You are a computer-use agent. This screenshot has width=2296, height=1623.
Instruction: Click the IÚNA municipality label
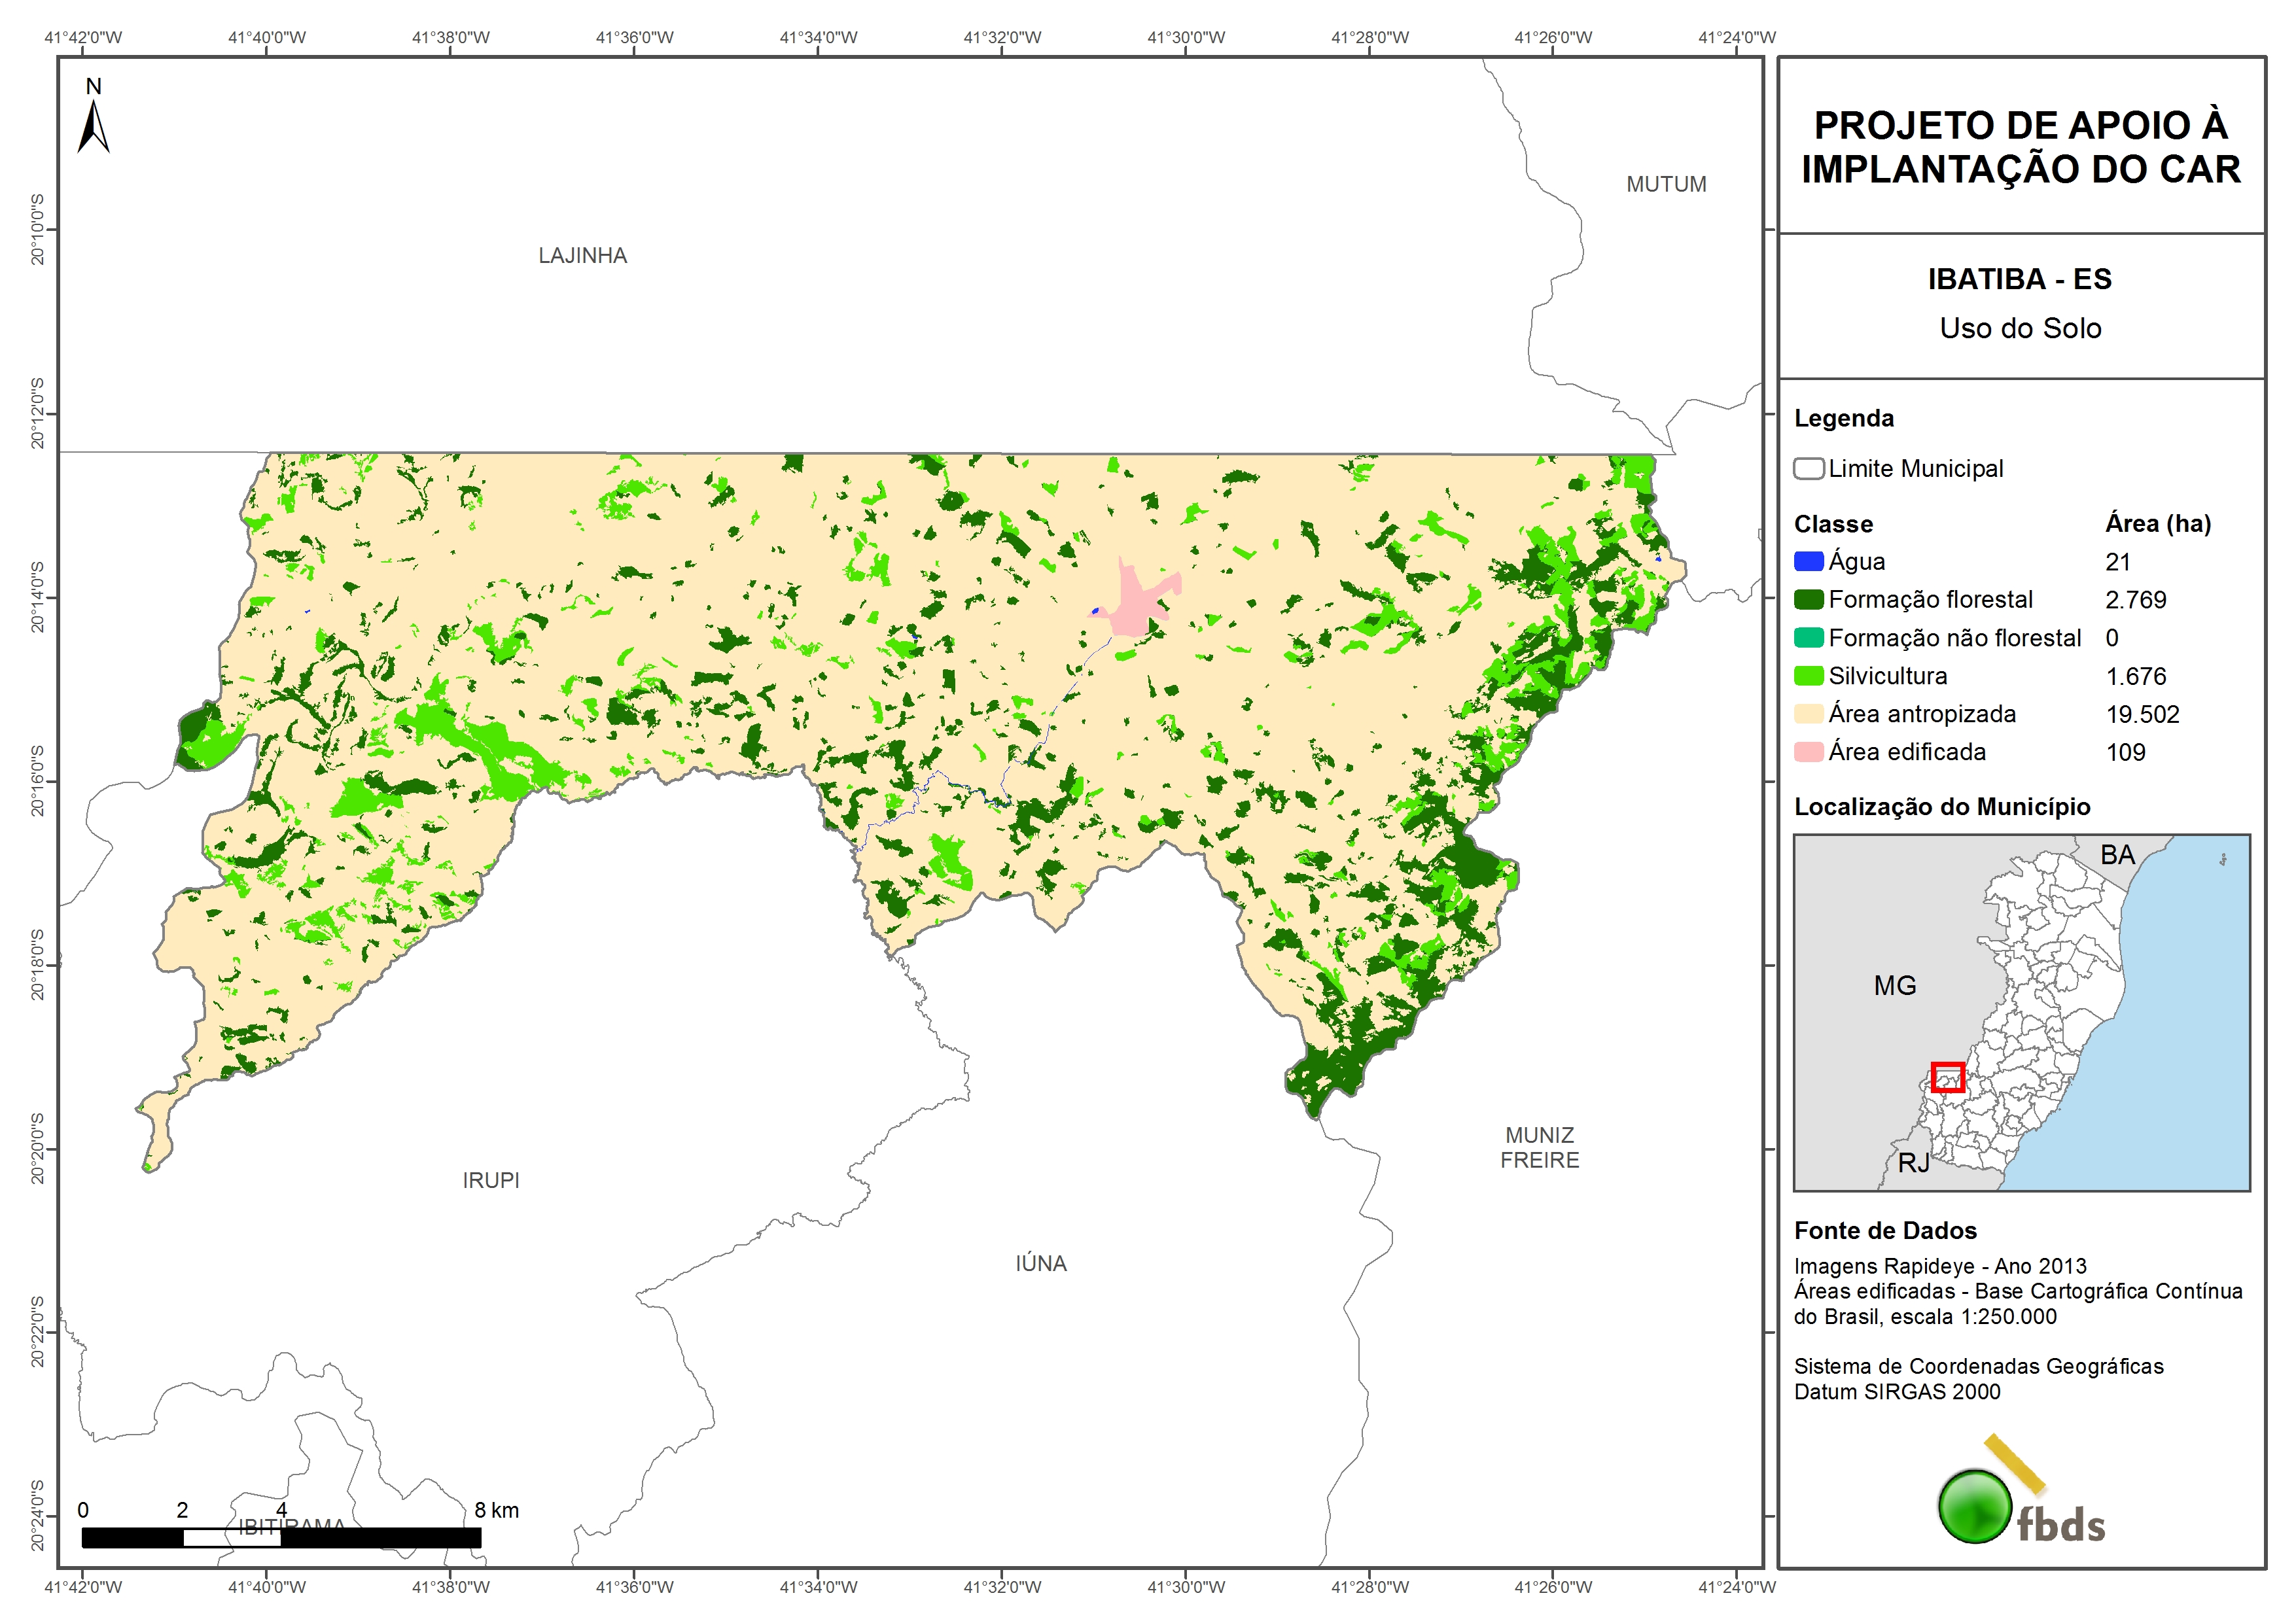(x=1041, y=1263)
